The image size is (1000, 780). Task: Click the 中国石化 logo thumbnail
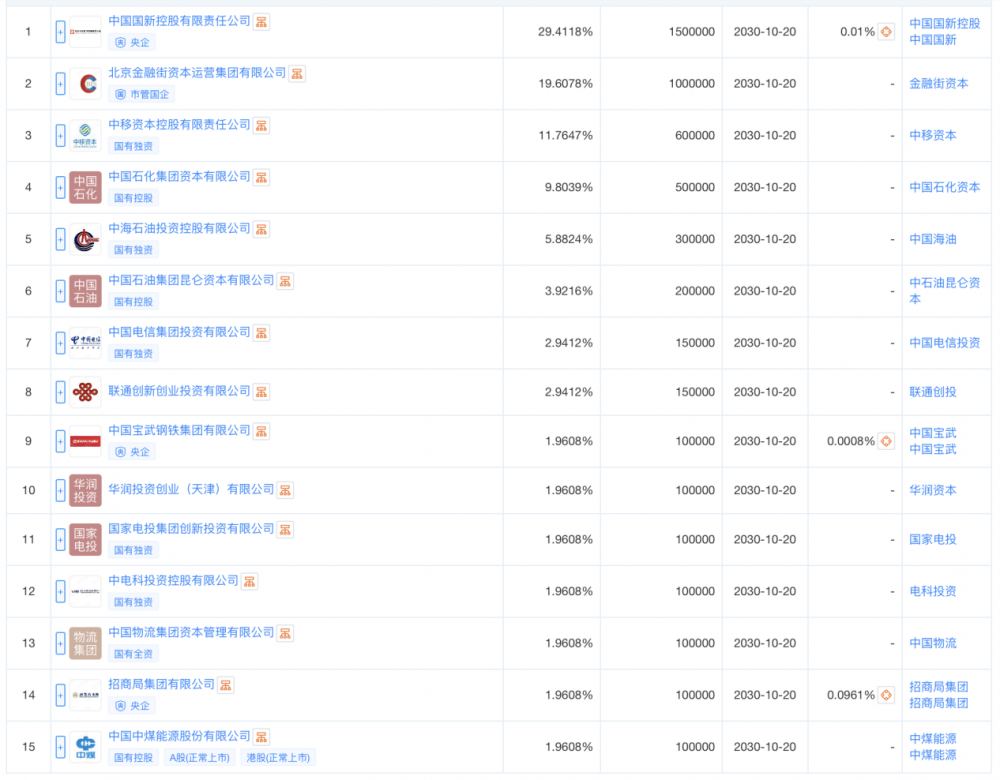click(85, 187)
